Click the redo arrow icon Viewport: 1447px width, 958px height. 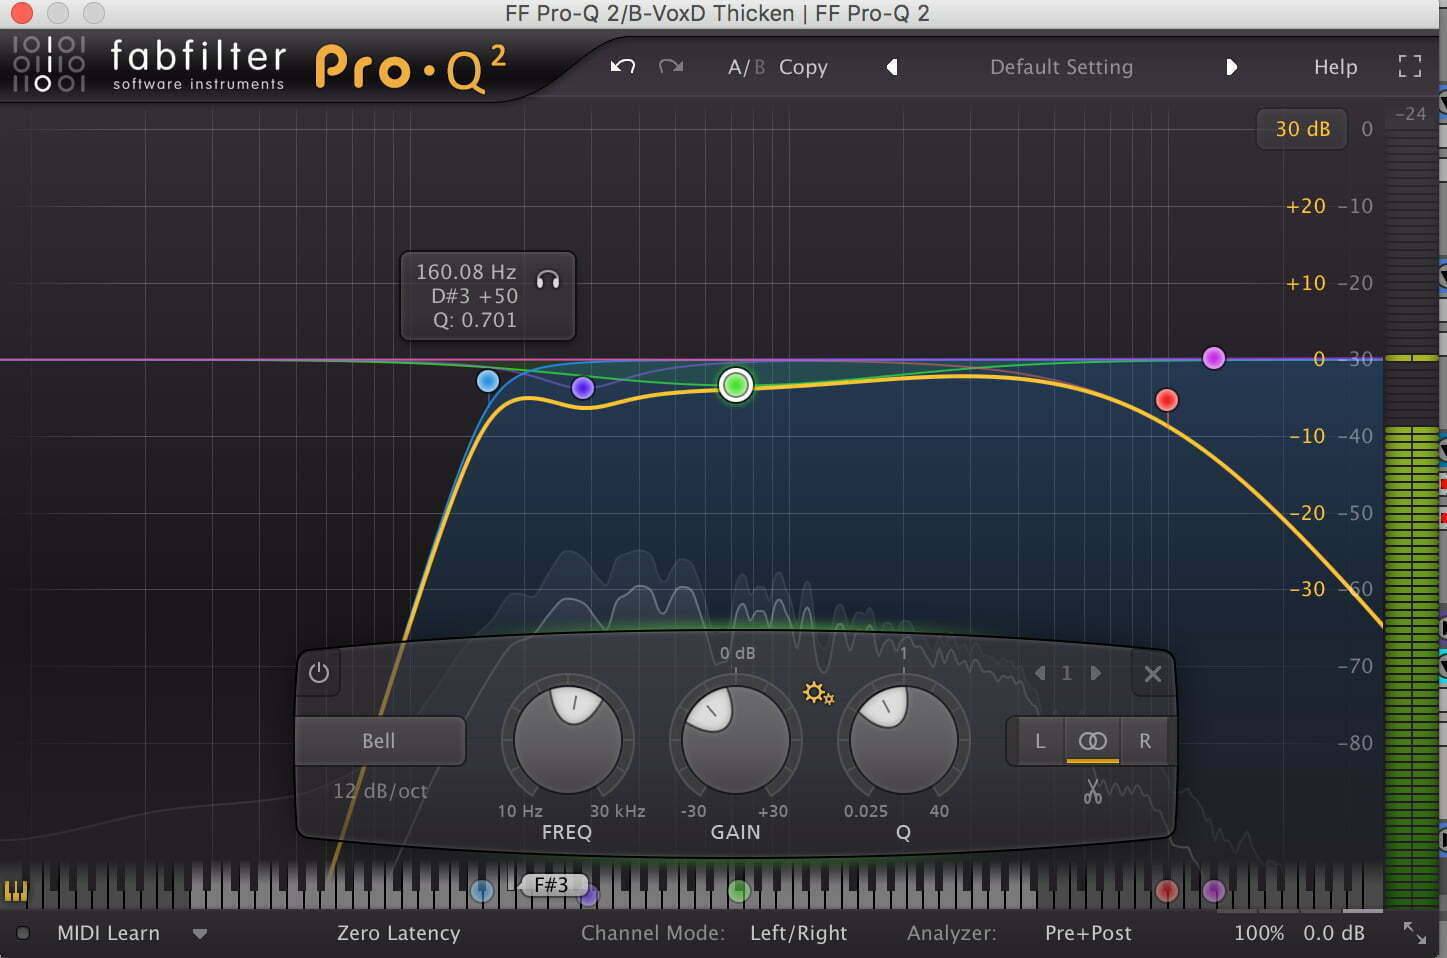(671, 66)
